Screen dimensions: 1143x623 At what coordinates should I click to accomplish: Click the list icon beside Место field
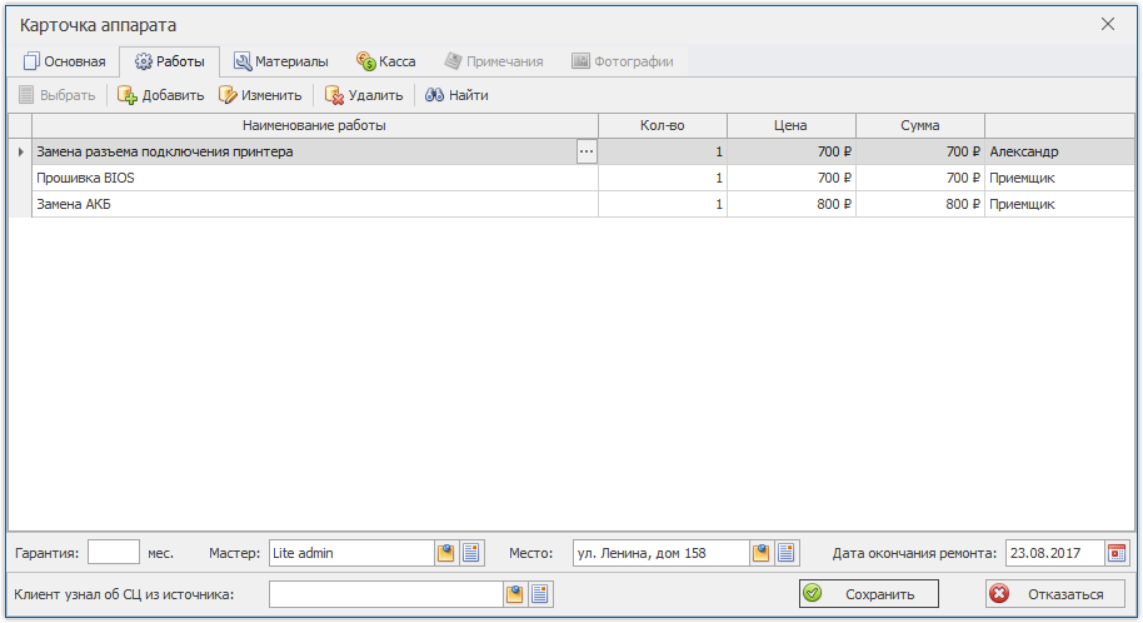pos(786,553)
